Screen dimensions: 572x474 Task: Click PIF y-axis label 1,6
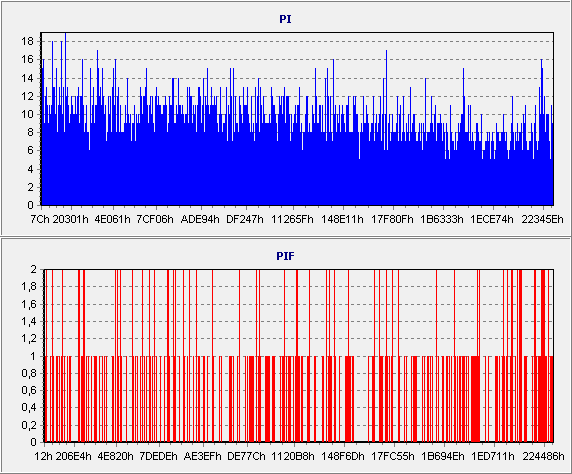point(30,304)
